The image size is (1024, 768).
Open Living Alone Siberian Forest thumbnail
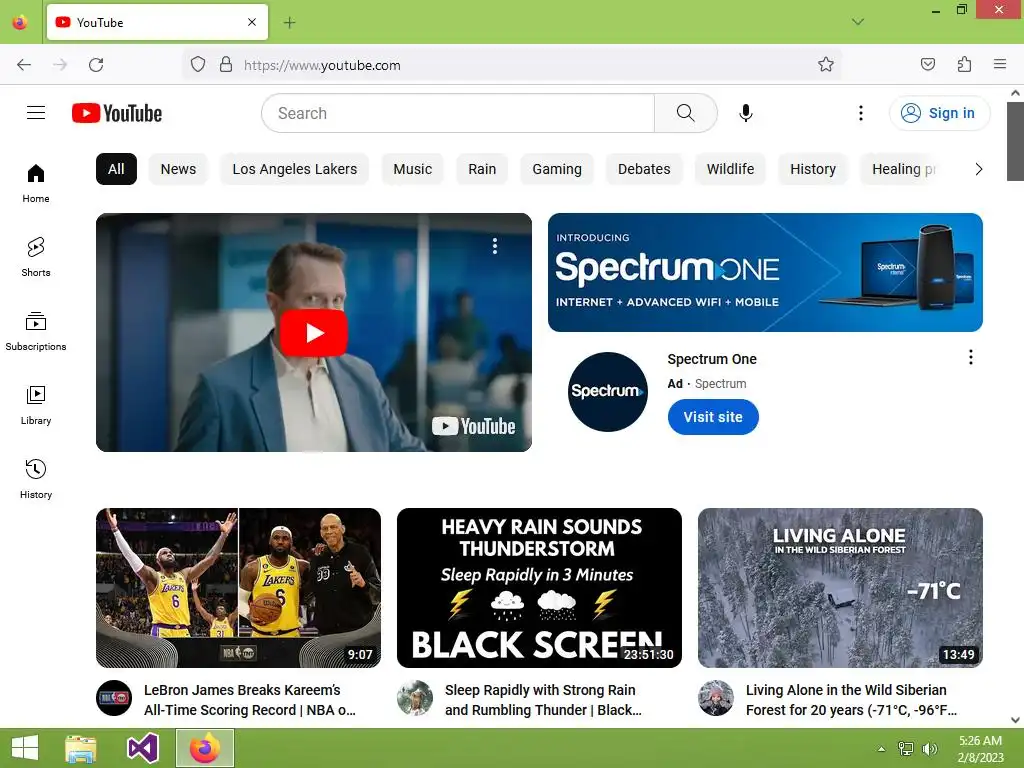tap(840, 588)
